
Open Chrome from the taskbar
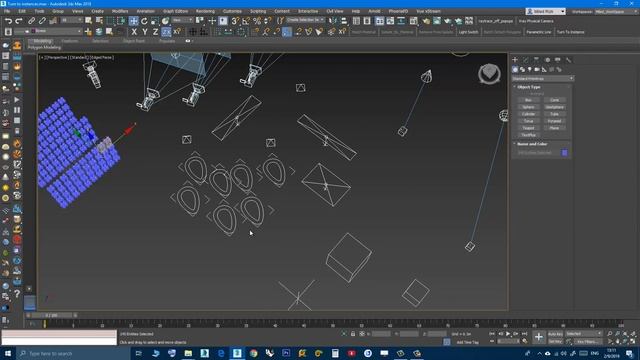pos(253,353)
